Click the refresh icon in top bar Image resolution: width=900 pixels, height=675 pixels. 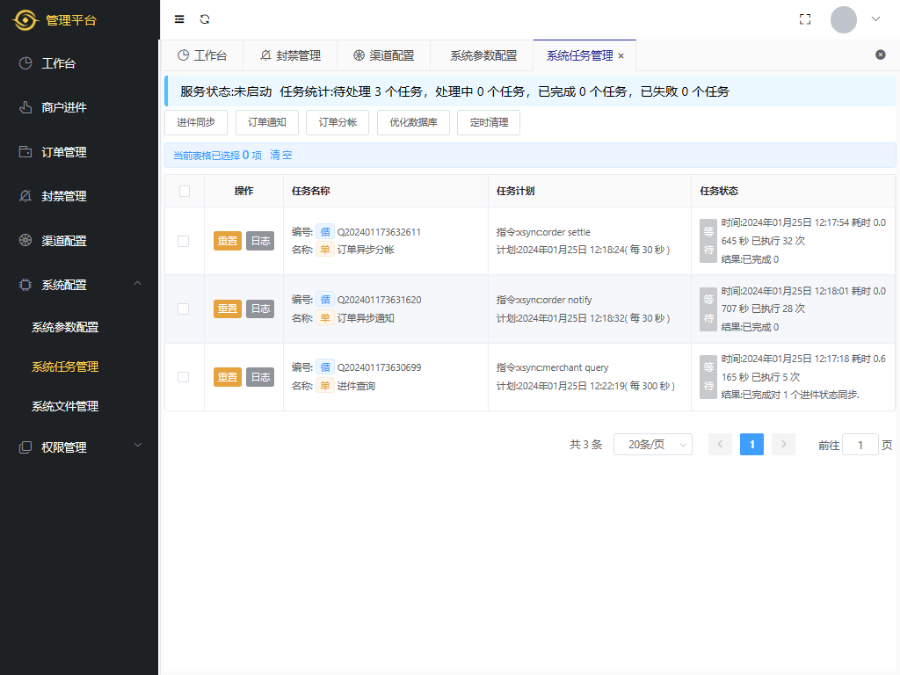(204, 20)
